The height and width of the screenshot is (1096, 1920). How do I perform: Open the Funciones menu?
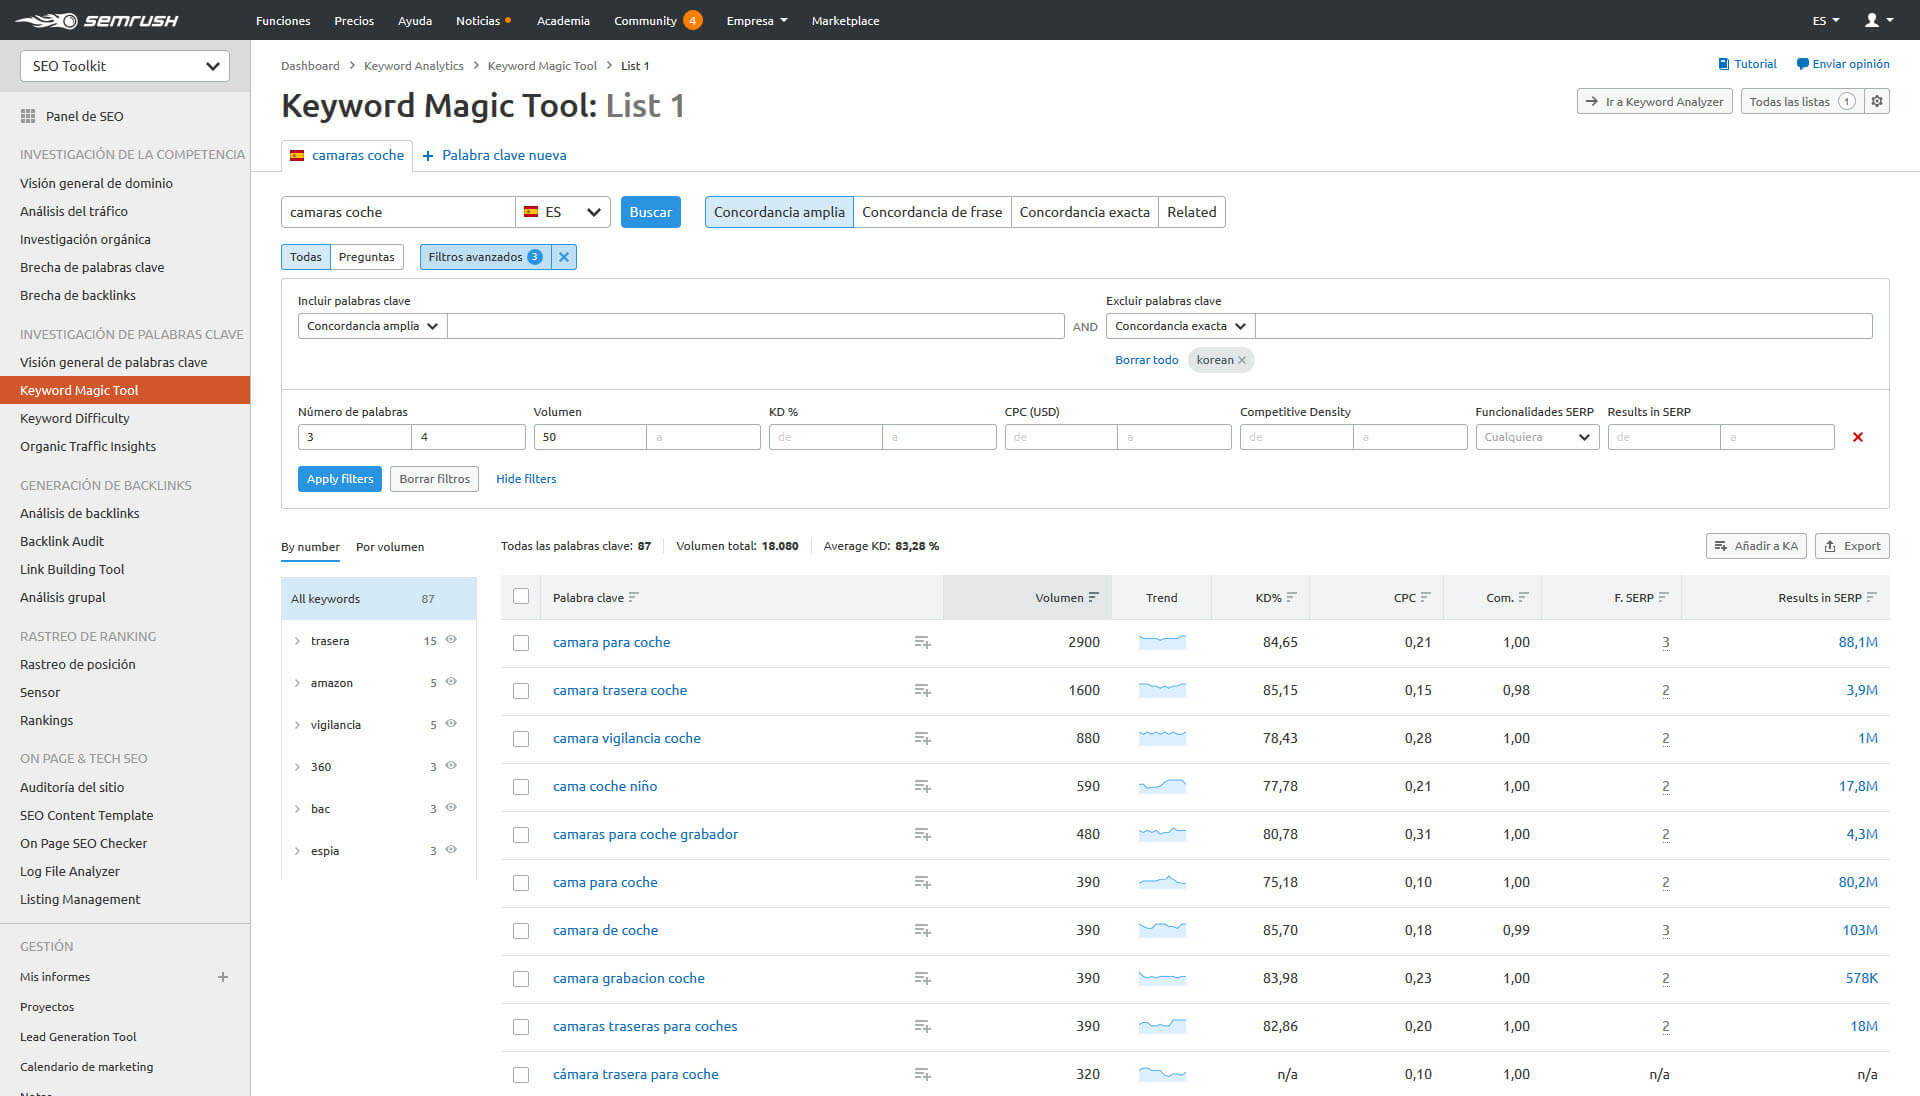[x=283, y=20]
